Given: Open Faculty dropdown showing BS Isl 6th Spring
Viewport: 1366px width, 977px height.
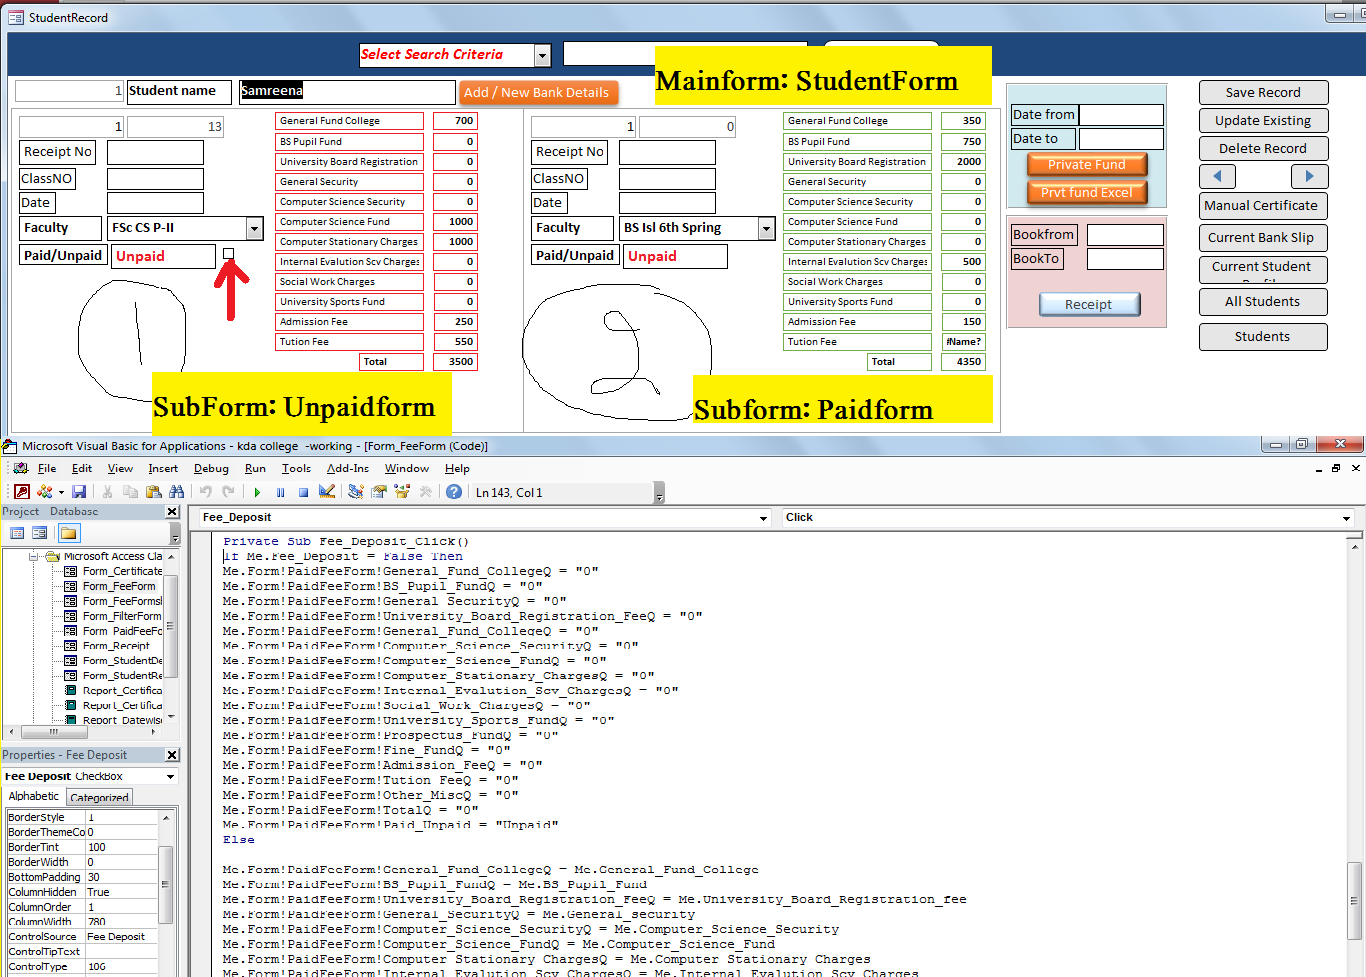Looking at the screenshot, I should (767, 229).
